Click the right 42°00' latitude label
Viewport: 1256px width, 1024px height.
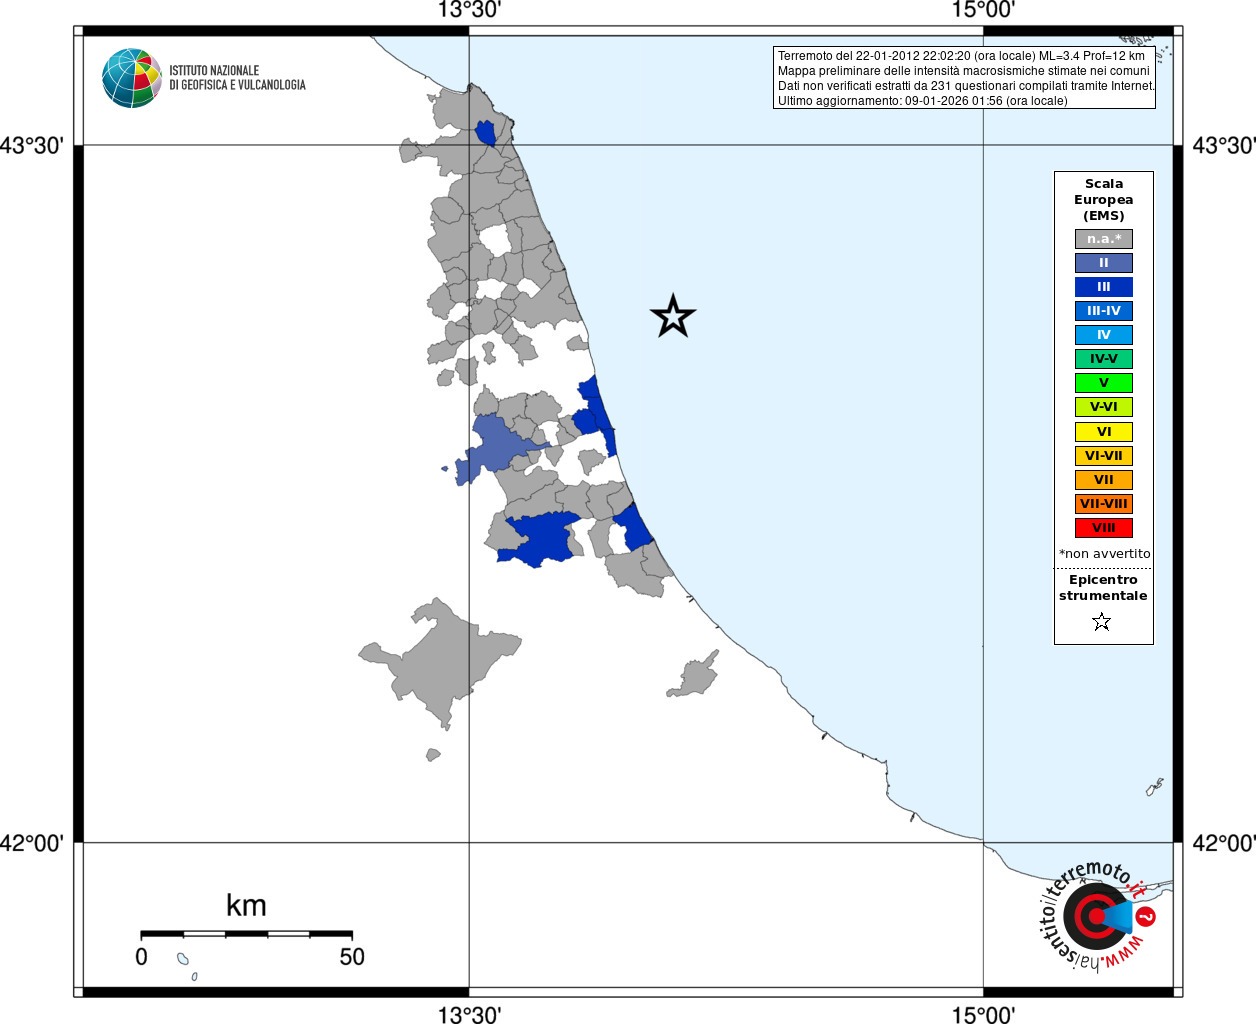1224,843
